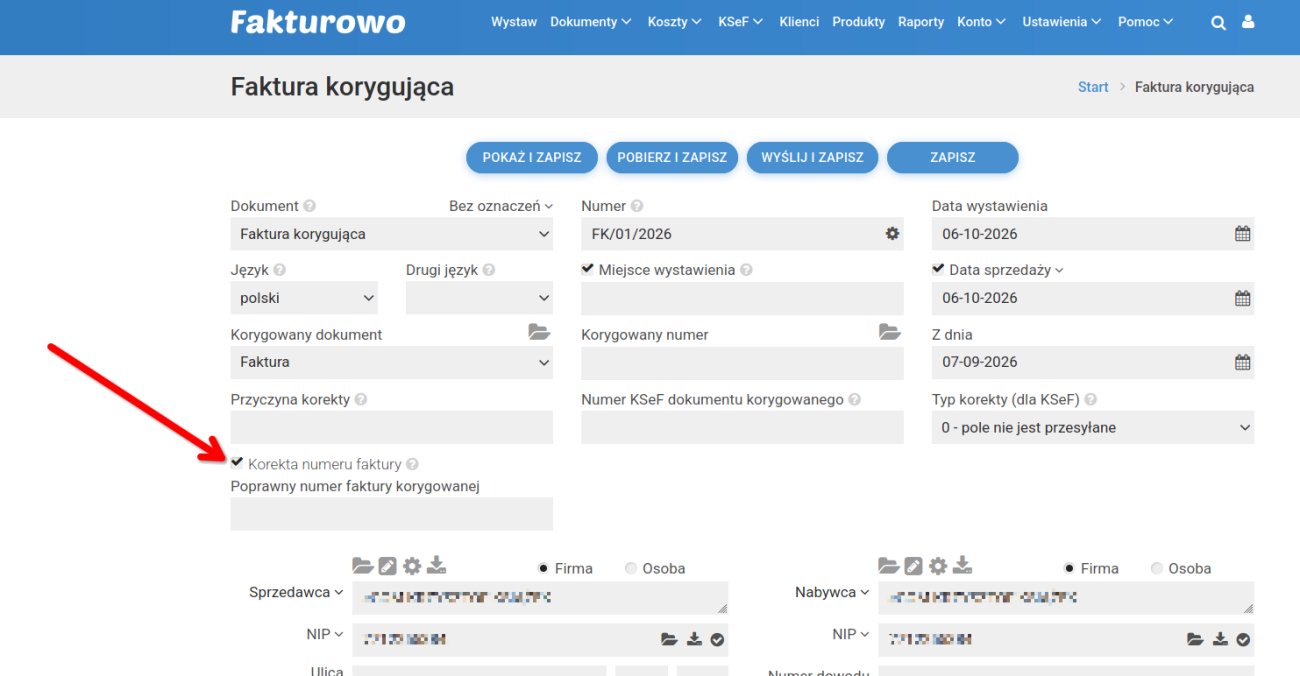
Task: Click folder icon in Nabywca NIP field
Action: point(1195,639)
